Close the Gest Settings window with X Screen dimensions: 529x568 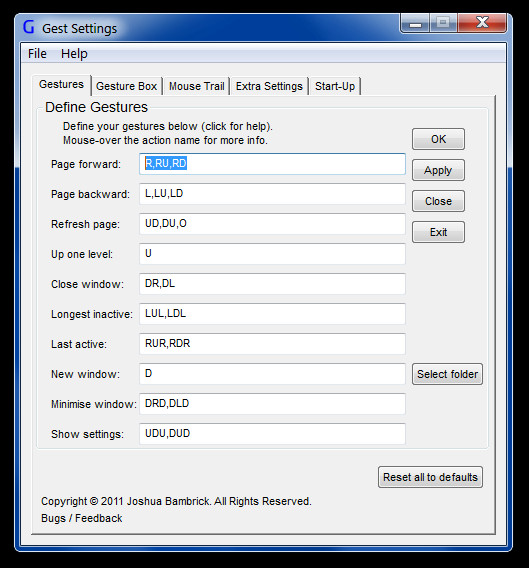coord(482,23)
